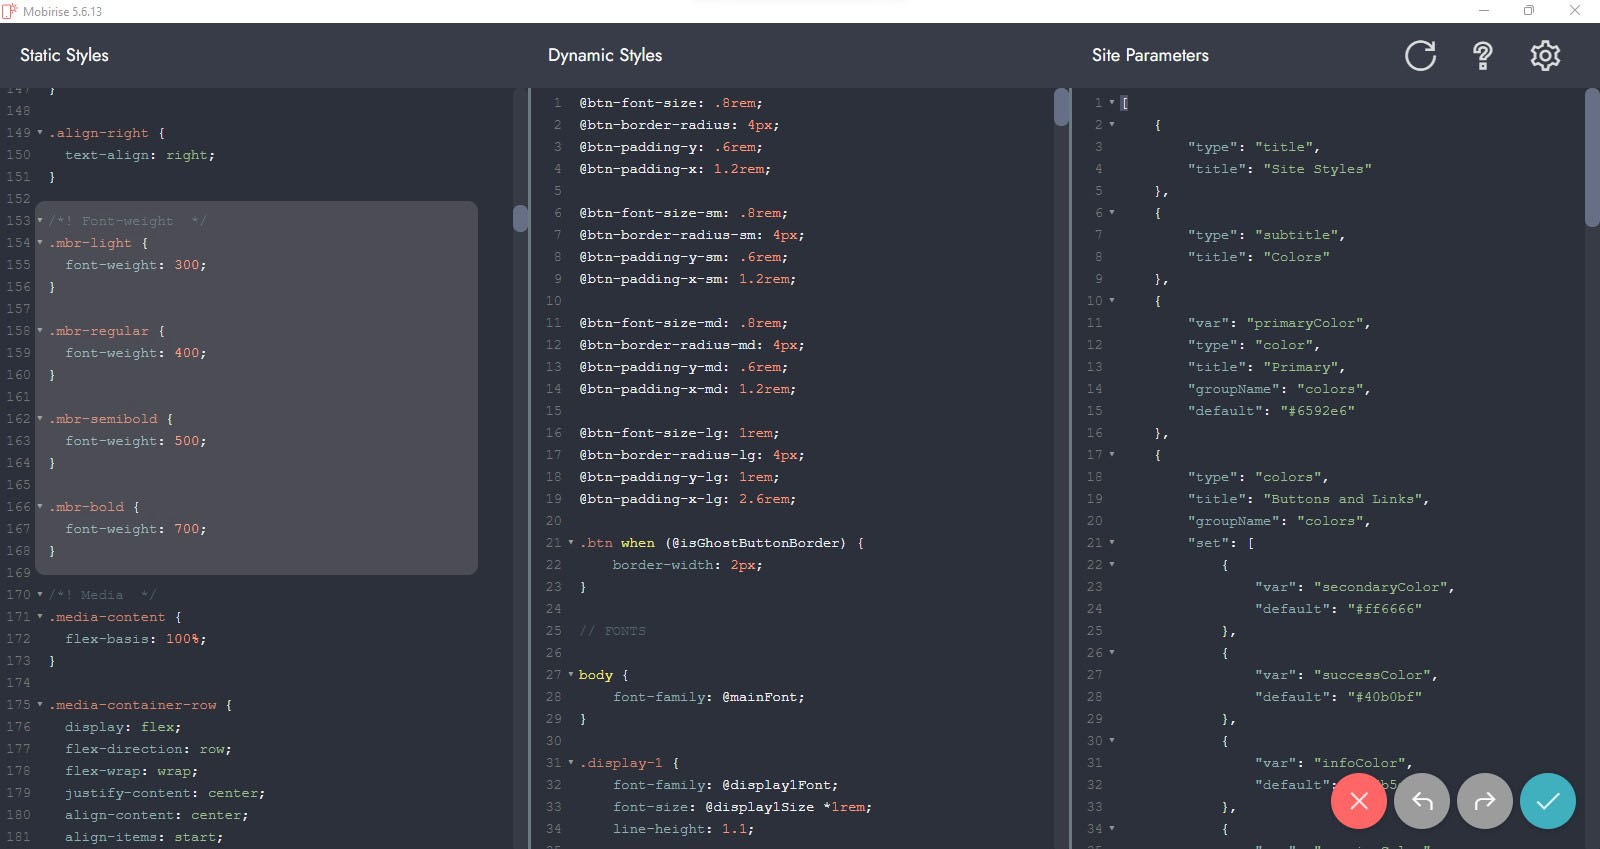Viewport: 1600px width, 849px height.
Task: Click the Dynamic Styles panel heading
Action: pyautogui.click(x=604, y=56)
